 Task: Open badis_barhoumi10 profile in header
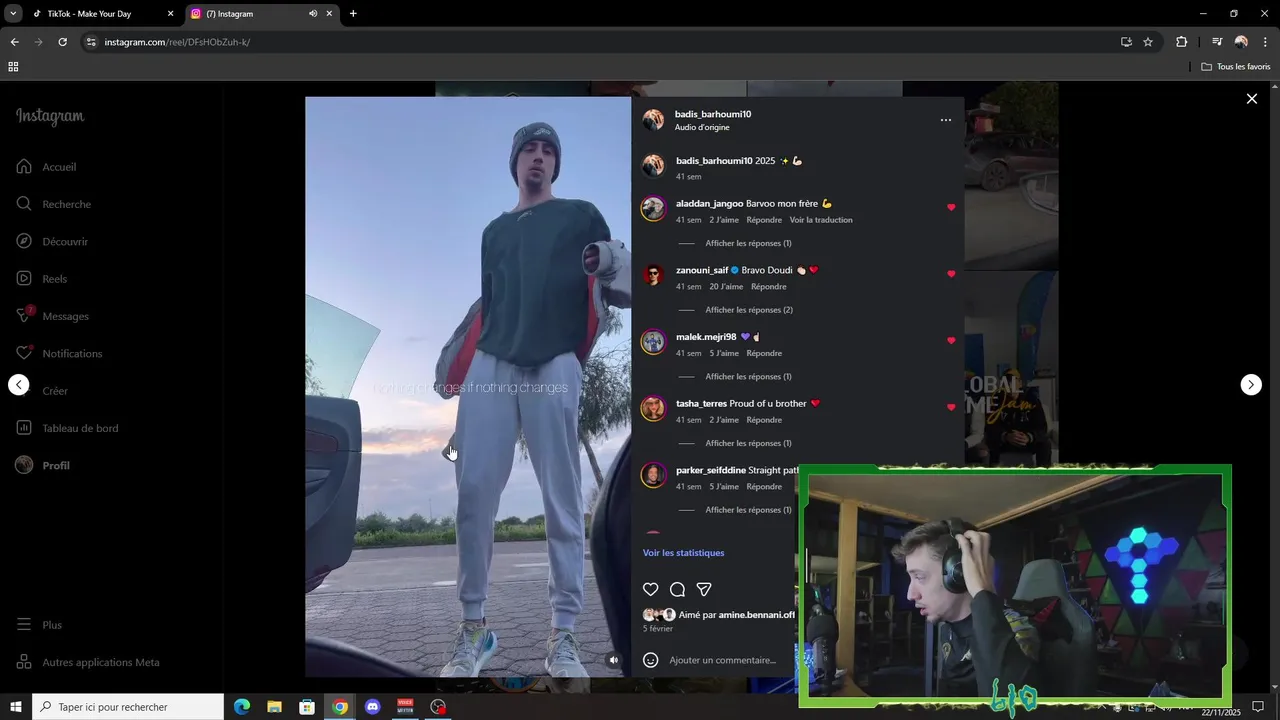713,114
